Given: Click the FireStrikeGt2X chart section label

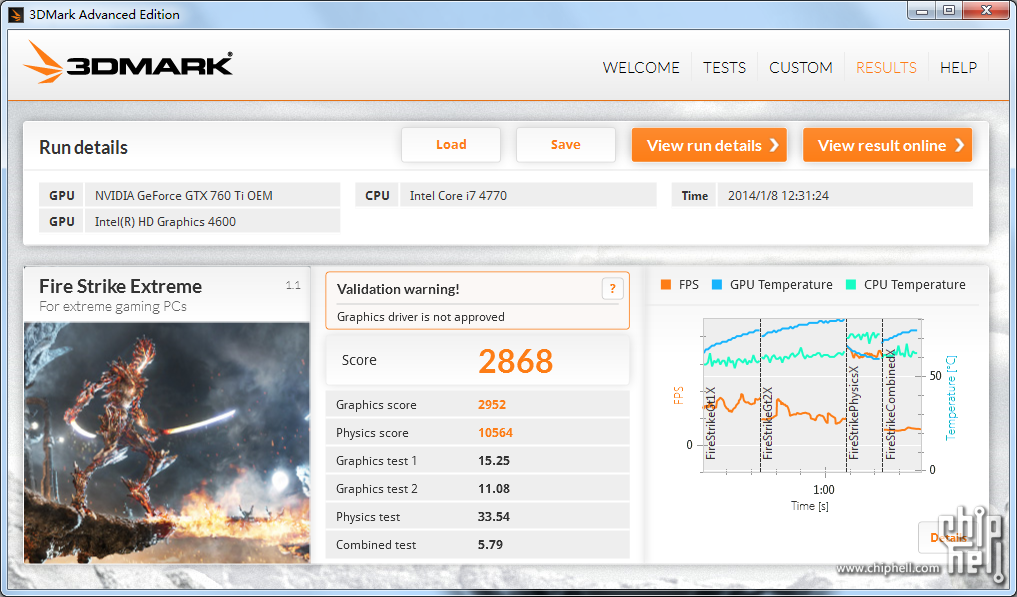Looking at the screenshot, I should (x=767, y=423).
